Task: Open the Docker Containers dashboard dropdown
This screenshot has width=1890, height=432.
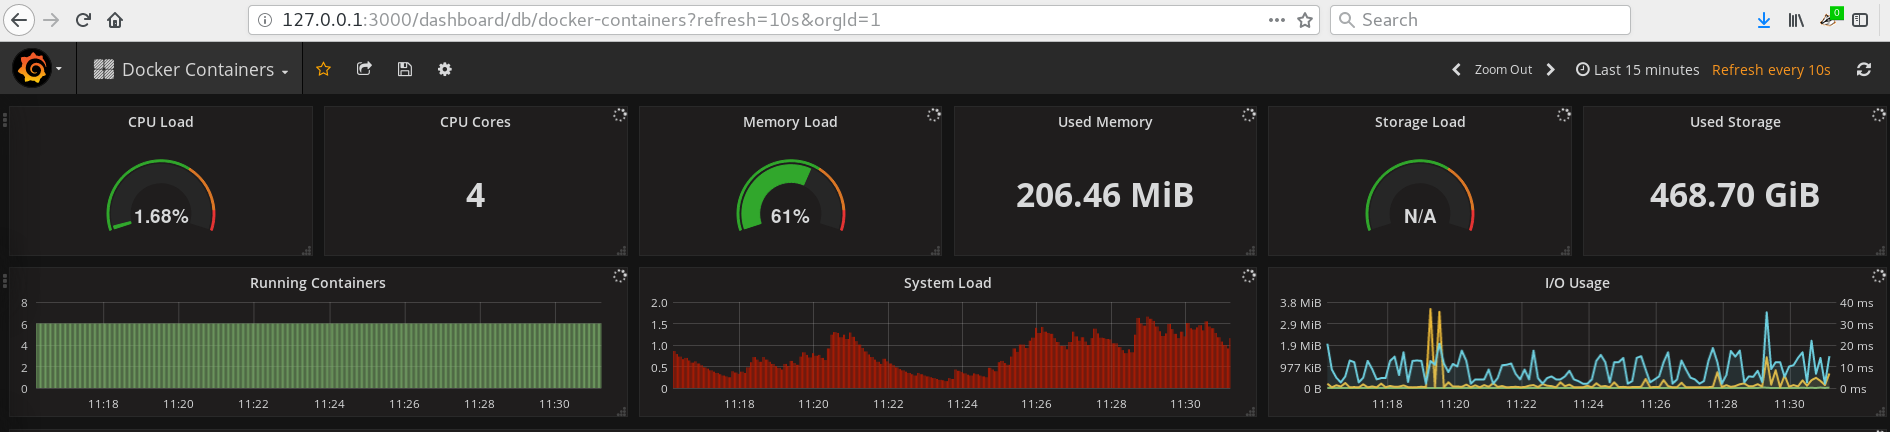Action: (190, 69)
